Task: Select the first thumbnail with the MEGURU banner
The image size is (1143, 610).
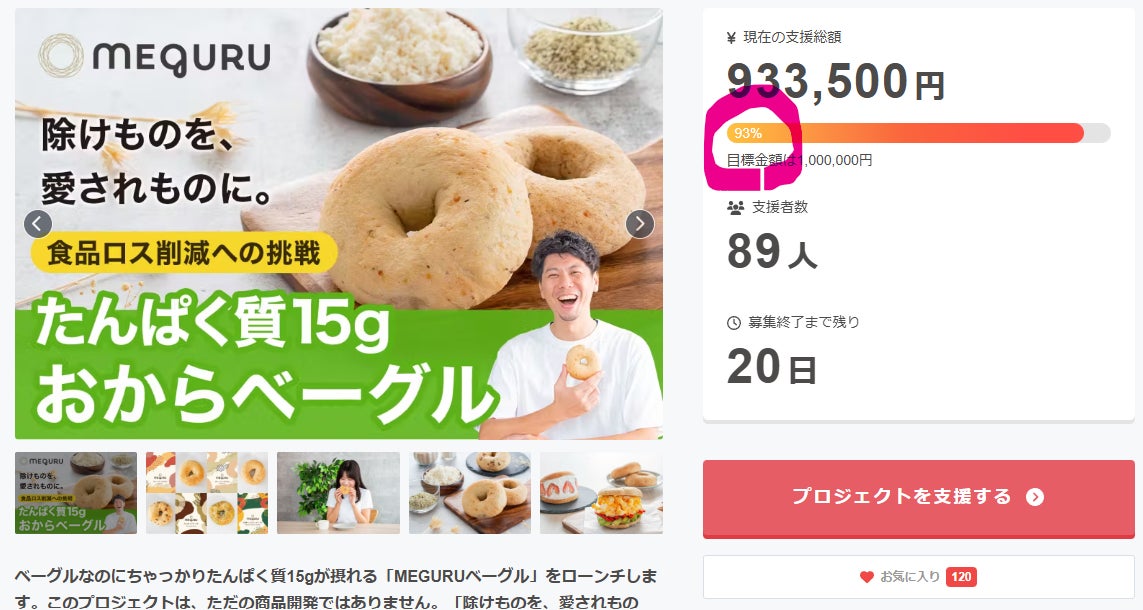Action: [x=76, y=493]
